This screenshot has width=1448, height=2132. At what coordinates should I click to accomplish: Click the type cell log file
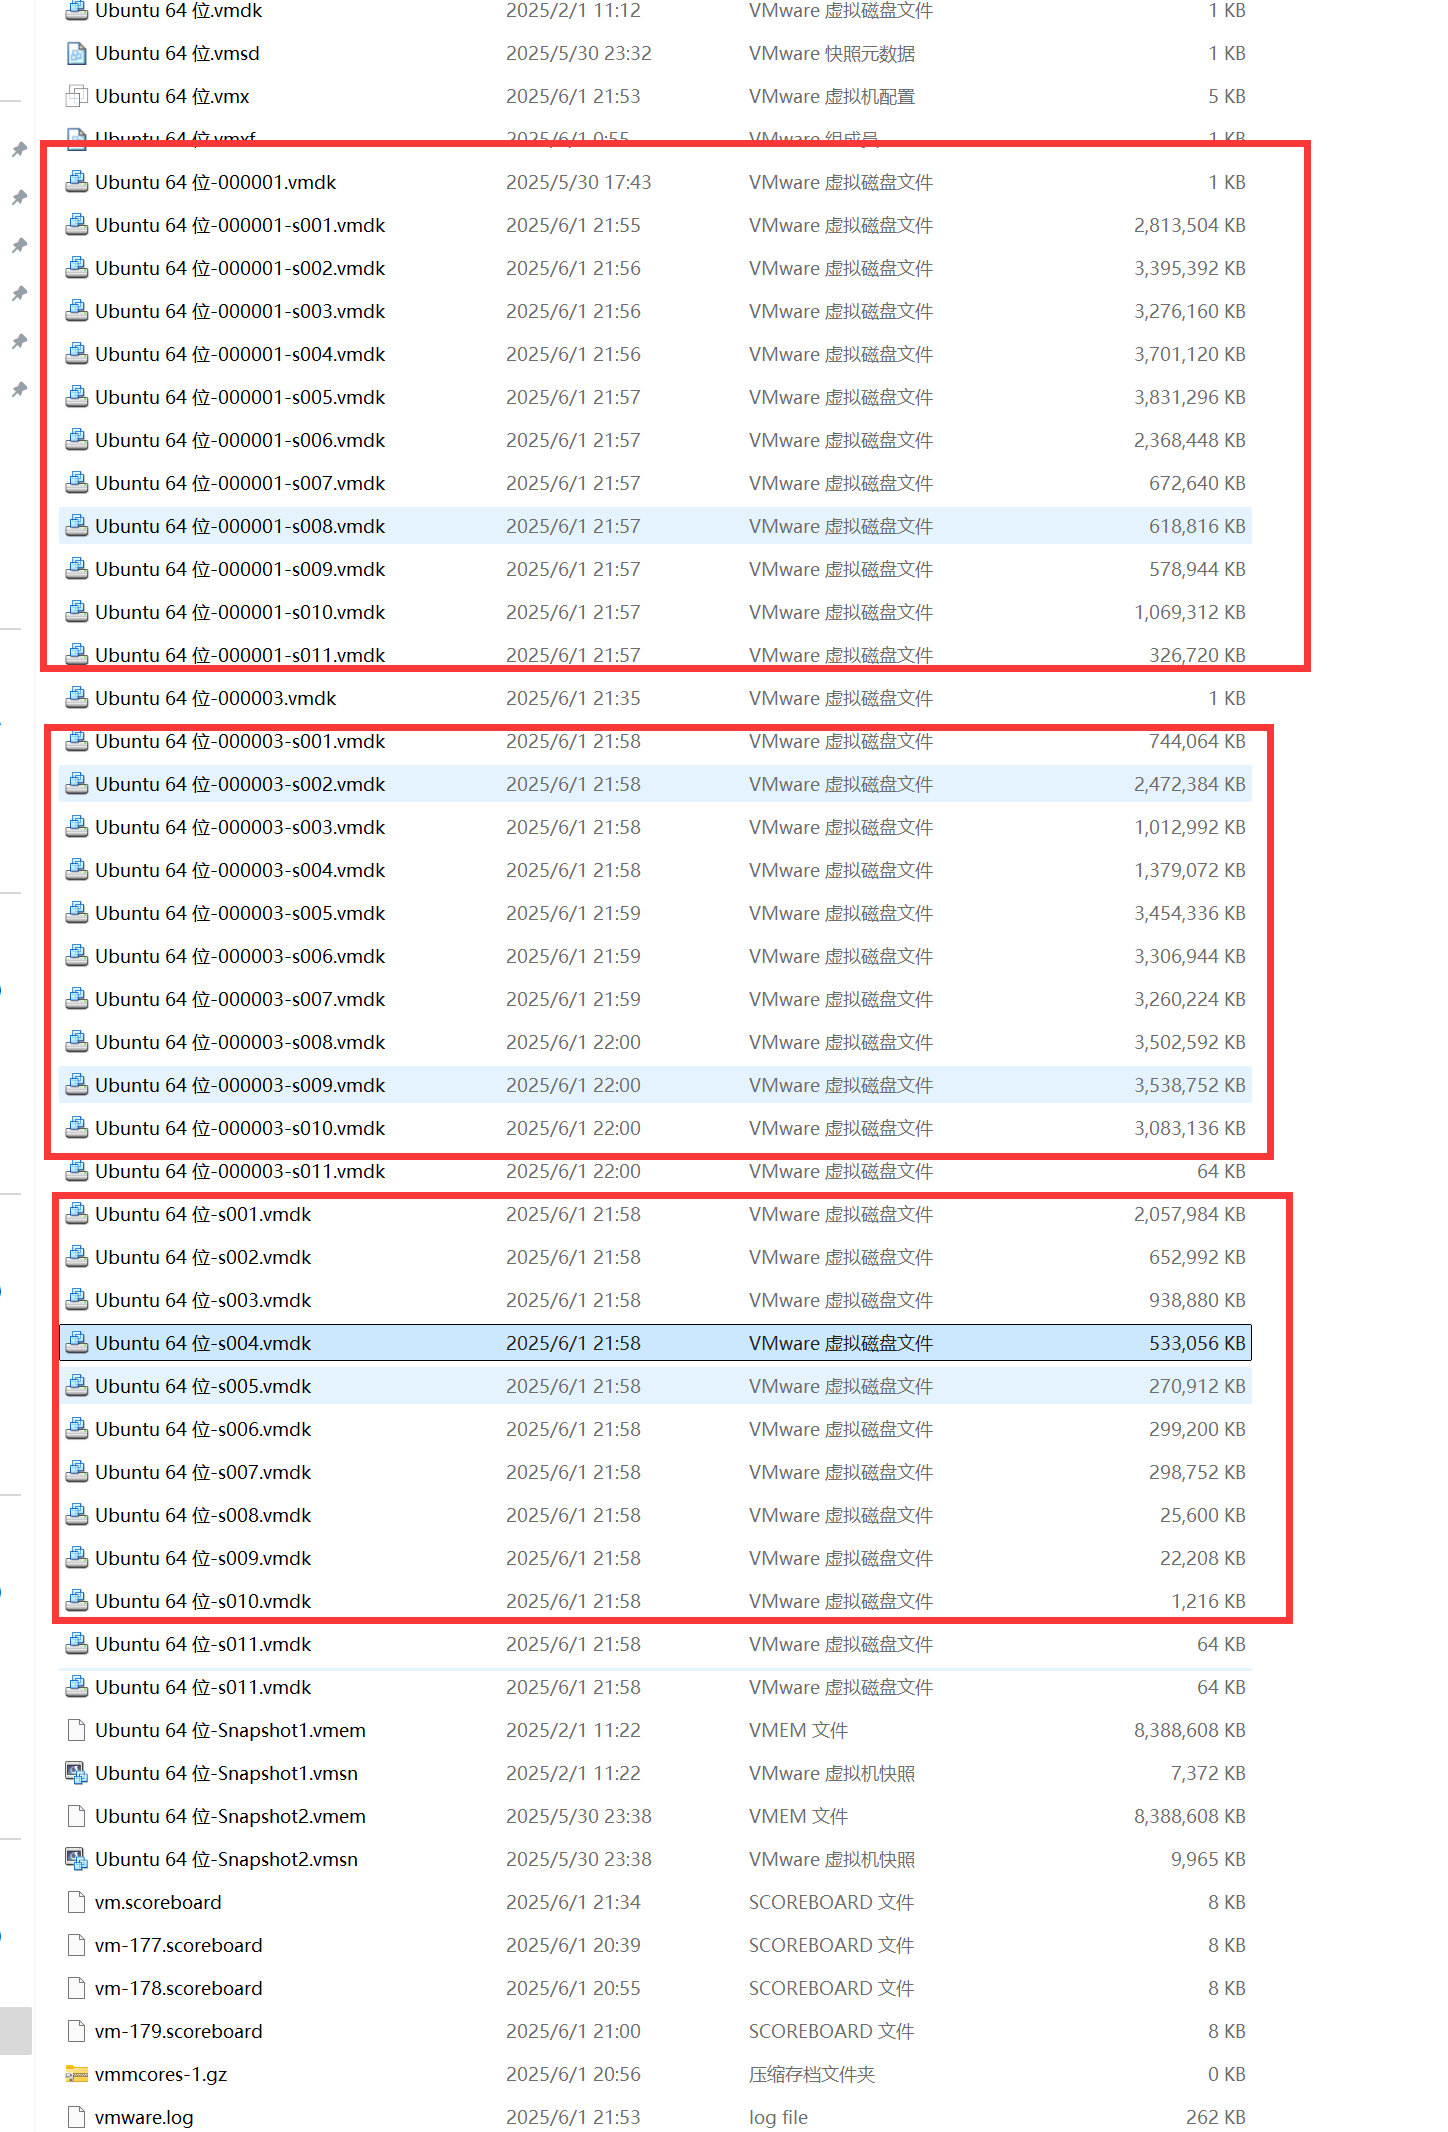(778, 2117)
